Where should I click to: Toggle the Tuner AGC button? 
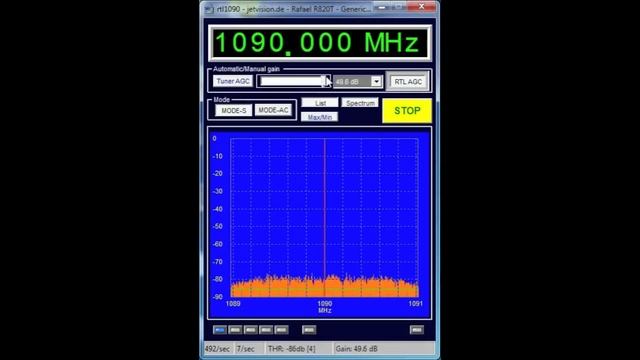[233, 81]
